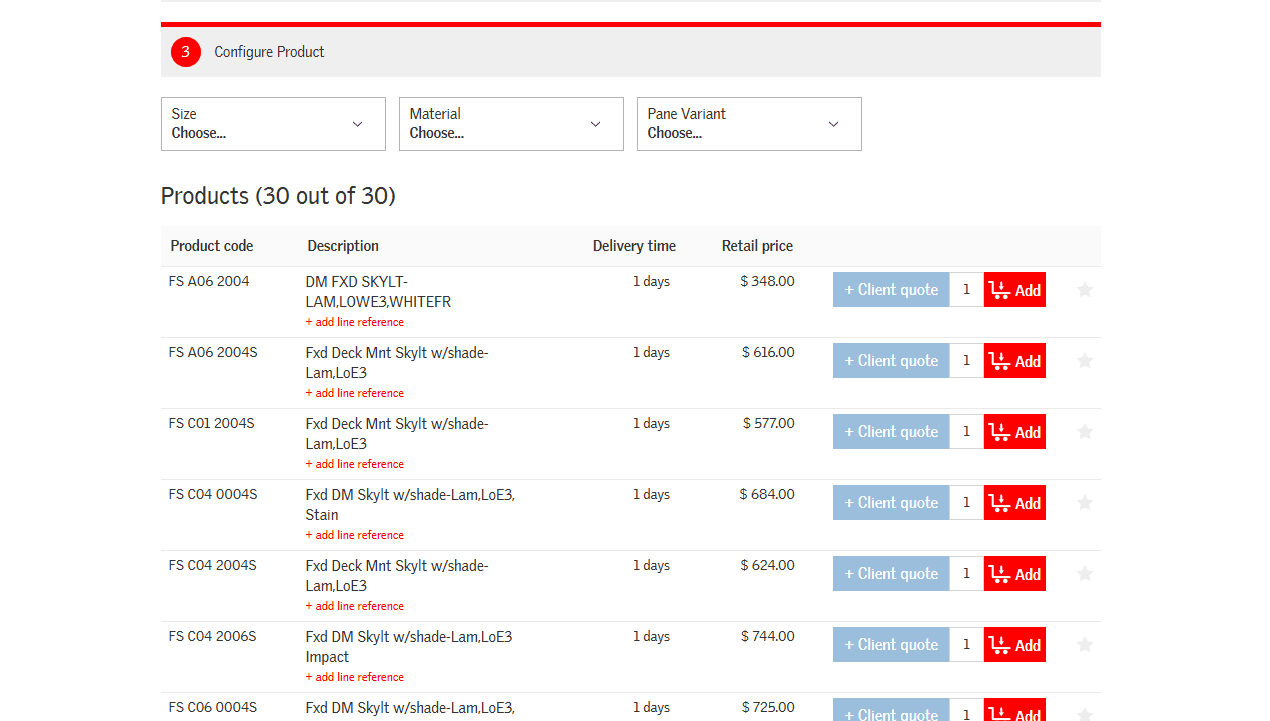Create client quote for FS A06 2004

pyautogui.click(x=891, y=290)
